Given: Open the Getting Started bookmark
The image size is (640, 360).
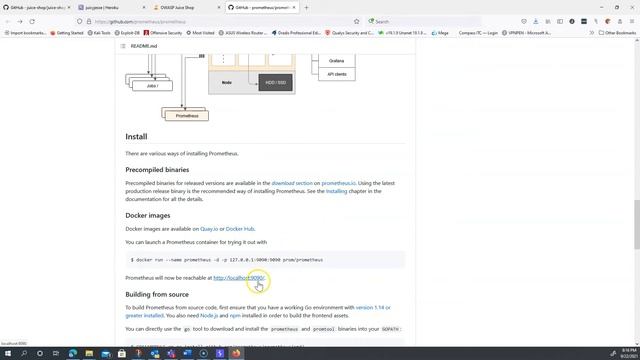Looking at the screenshot, I should (x=67, y=33).
